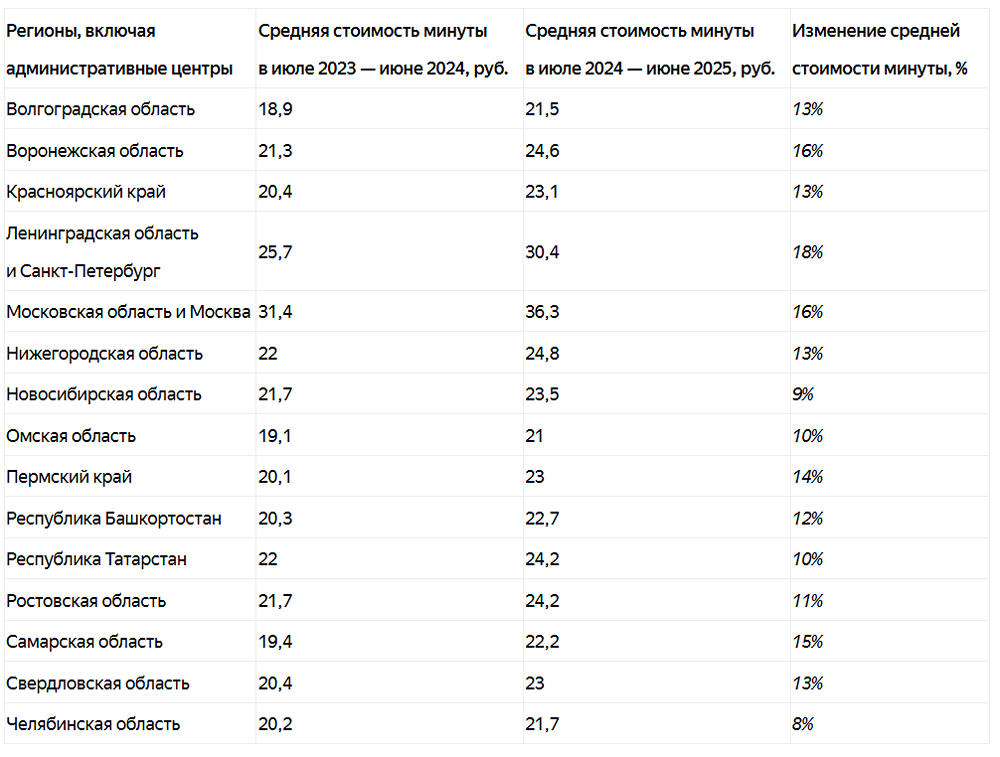Select the 36,3 value for Moscow
Viewport: 1000px width, 757px height.
[x=543, y=312]
